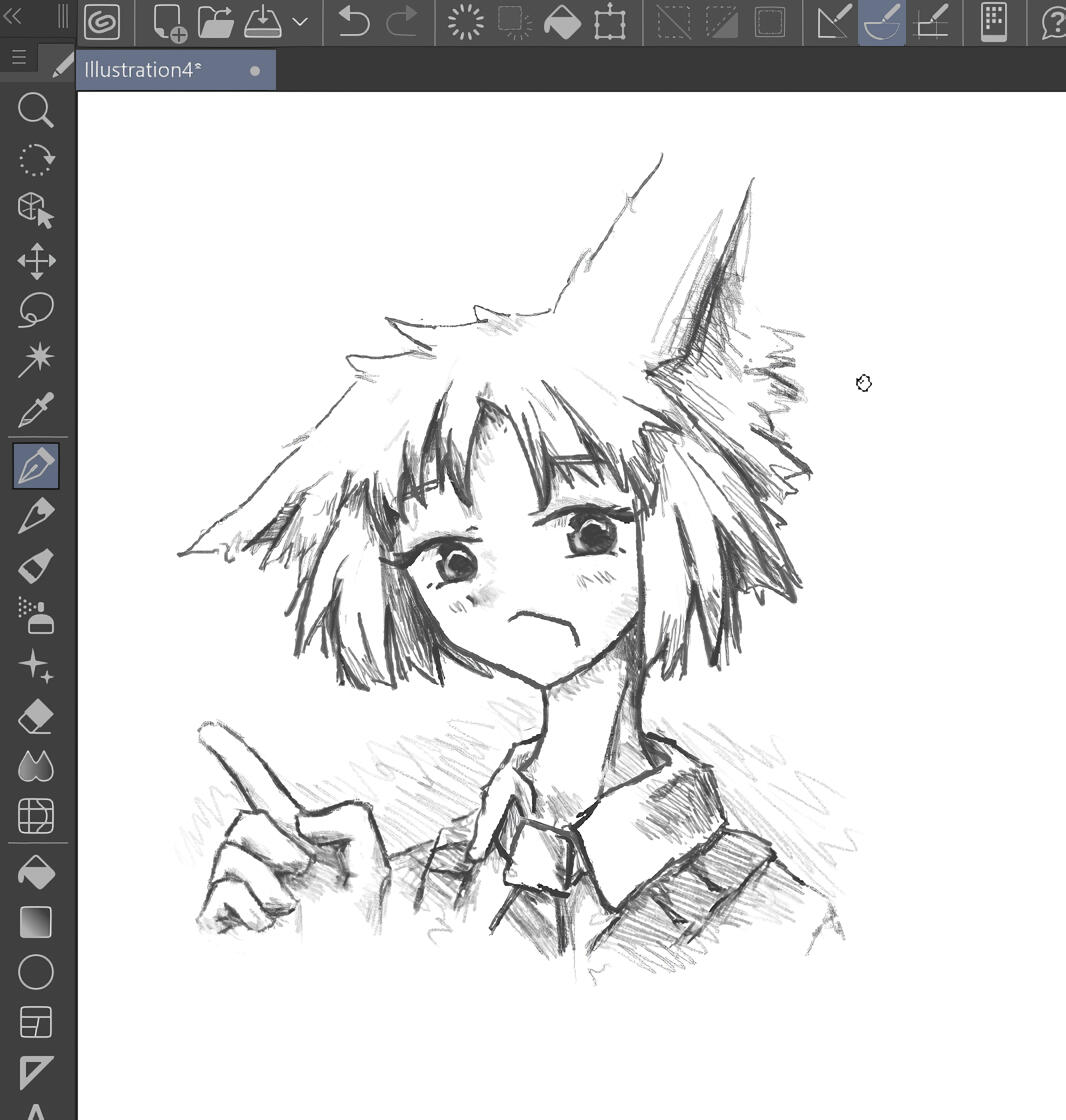Click the Fill bucket tool in sidebar

(x=36, y=873)
